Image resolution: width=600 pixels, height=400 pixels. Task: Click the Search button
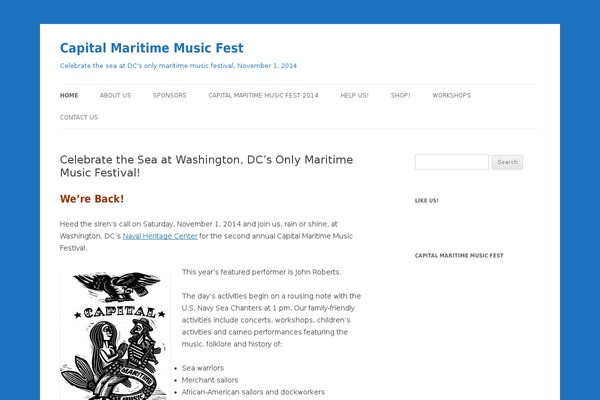(507, 162)
